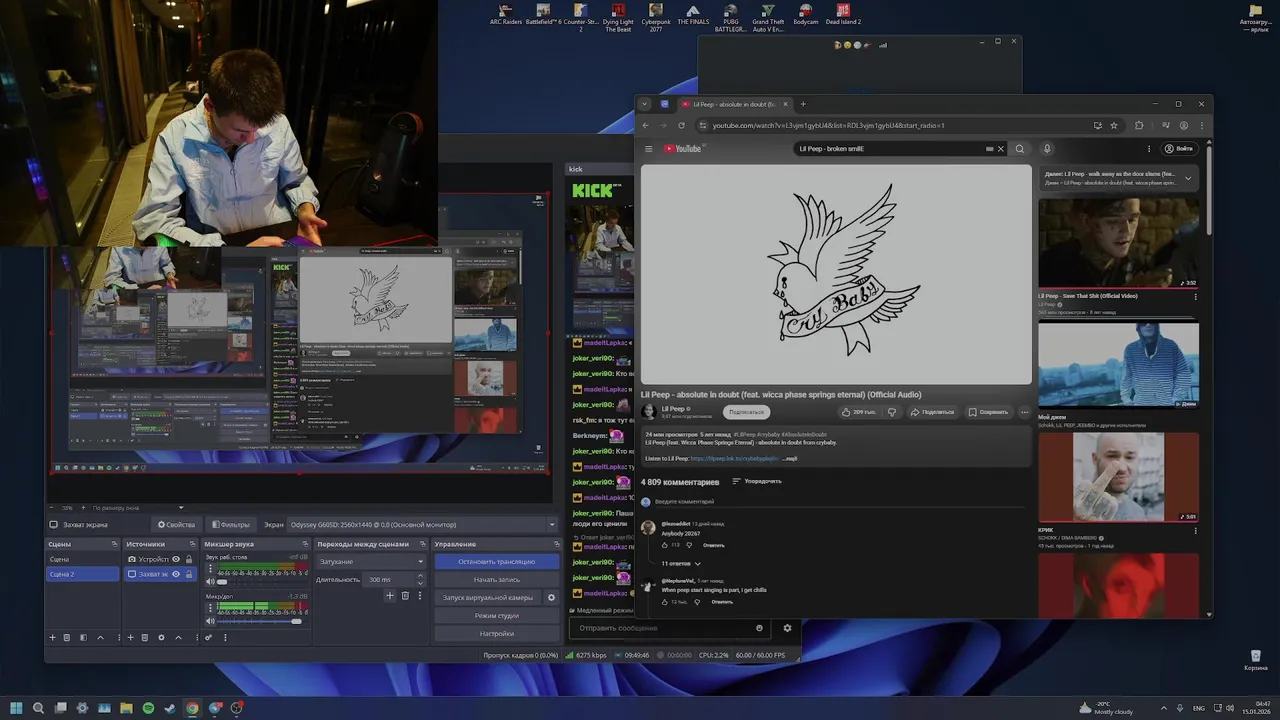Screen dimensions: 1280x720
Task: Click Начать запись button
Action: [497, 579]
